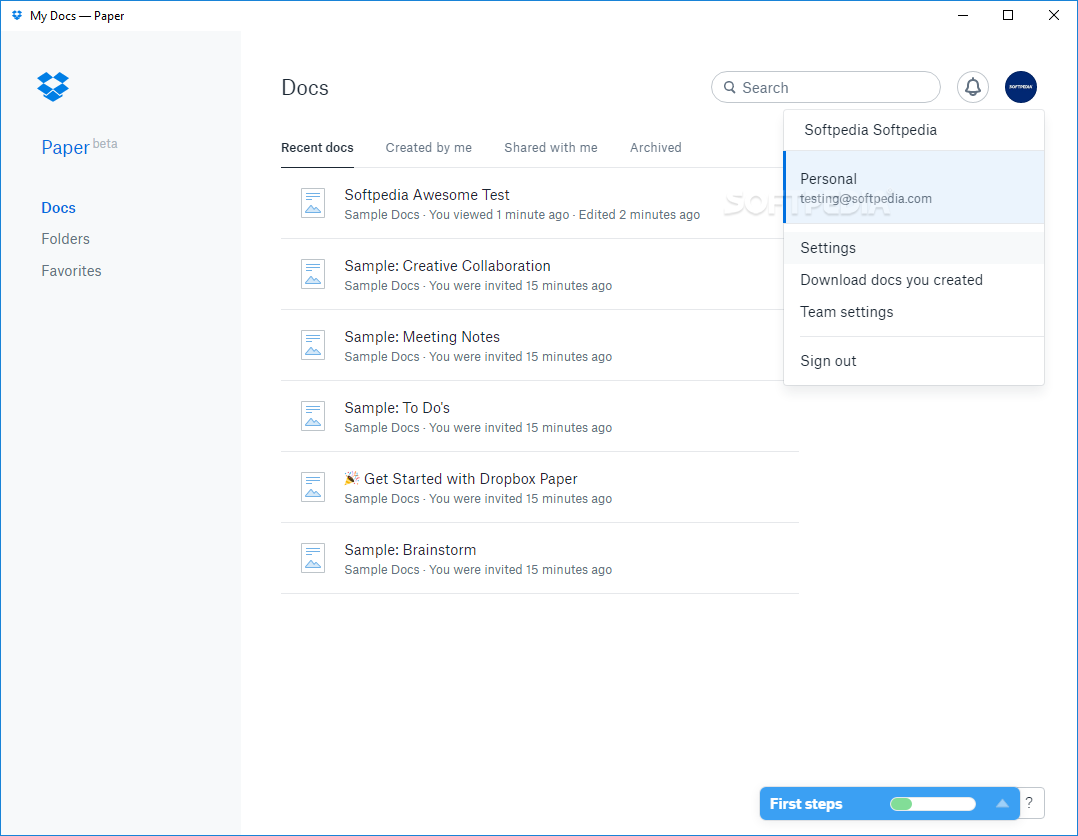Screen dimensions: 1078x836
Task: Close the Paper window
Action: [x=1054, y=15]
